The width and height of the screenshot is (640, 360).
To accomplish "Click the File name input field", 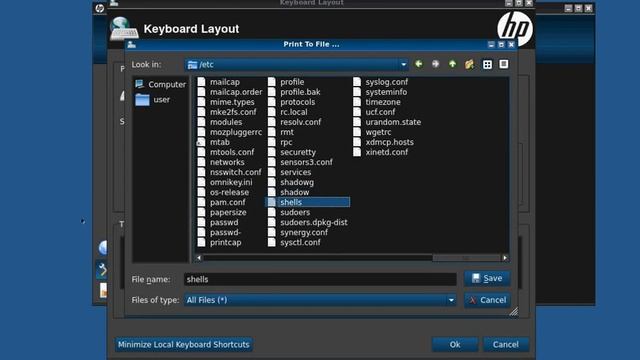I will pyautogui.click(x=320, y=279).
